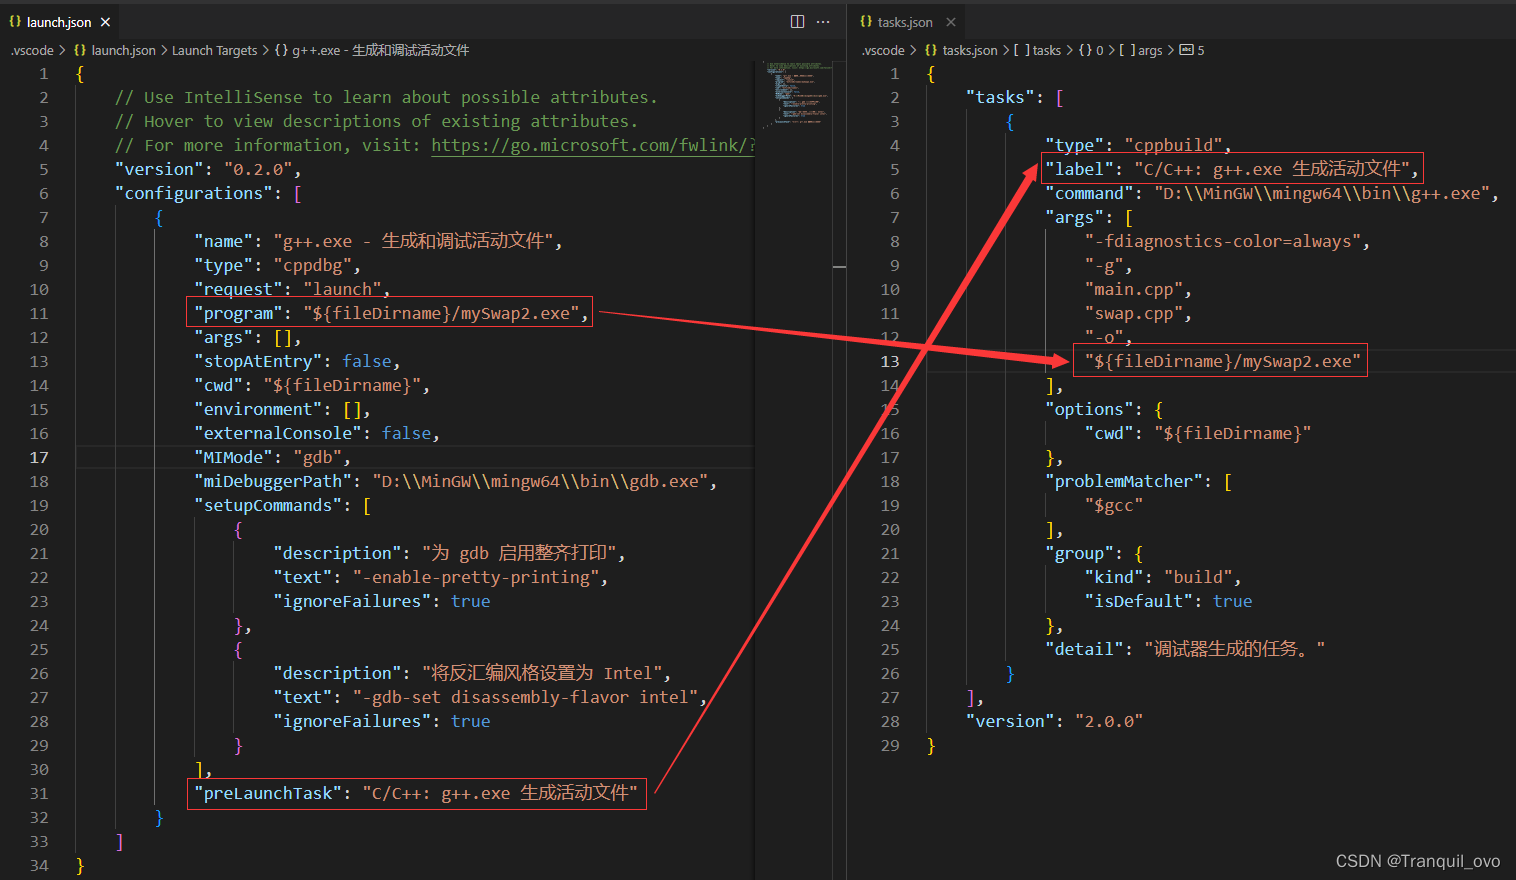Open the go.microsoft.com/fwlink link
Image resolution: width=1516 pixels, height=880 pixels.
click(x=593, y=145)
